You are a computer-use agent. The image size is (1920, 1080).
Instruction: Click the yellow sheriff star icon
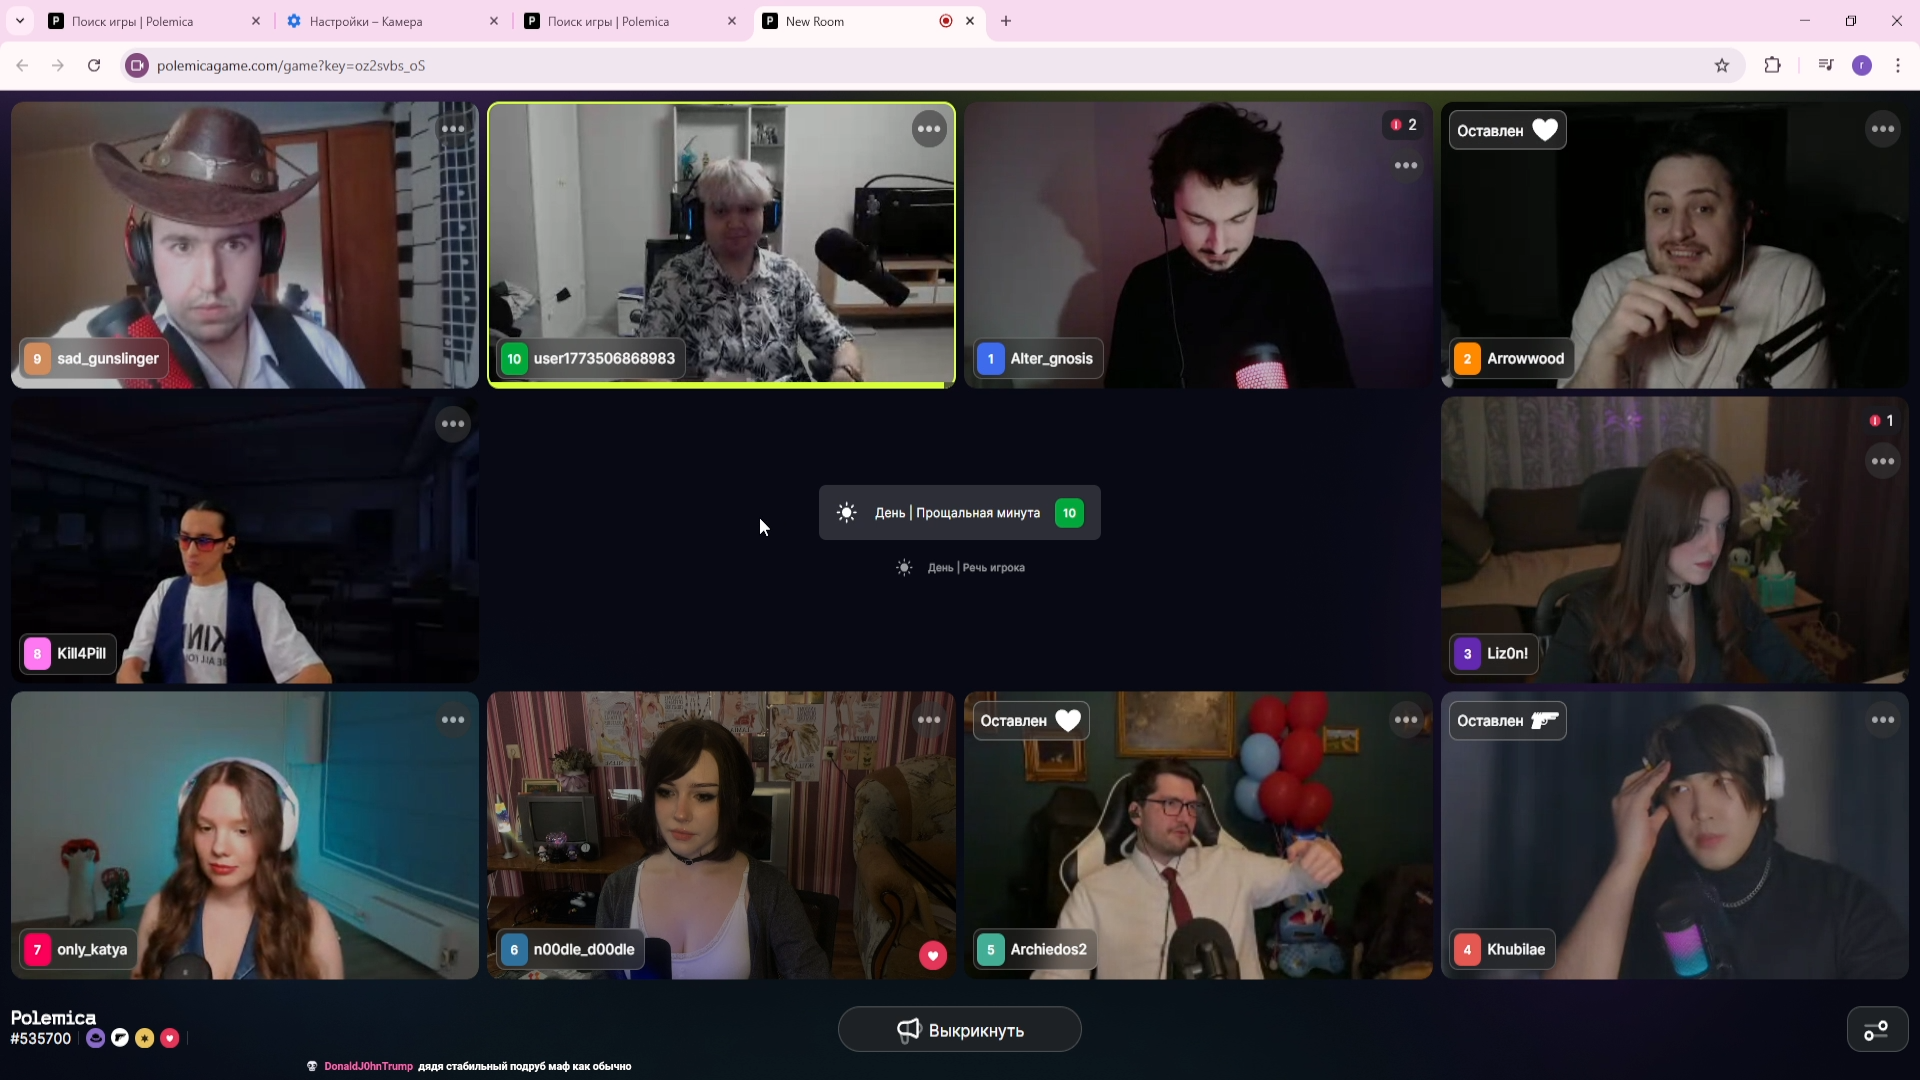click(145, 1038)
